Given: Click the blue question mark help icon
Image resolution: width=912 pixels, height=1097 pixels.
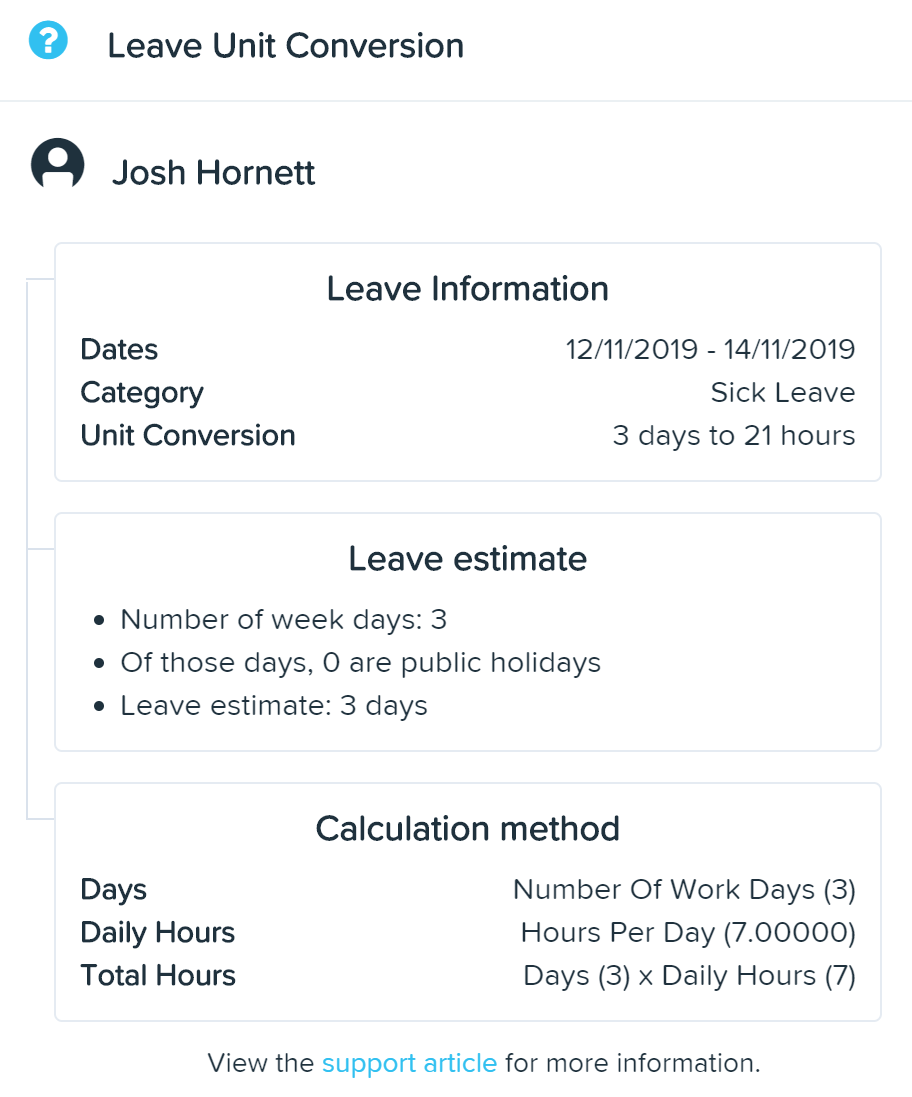Looking at the screenshot, I should [48, 40].
